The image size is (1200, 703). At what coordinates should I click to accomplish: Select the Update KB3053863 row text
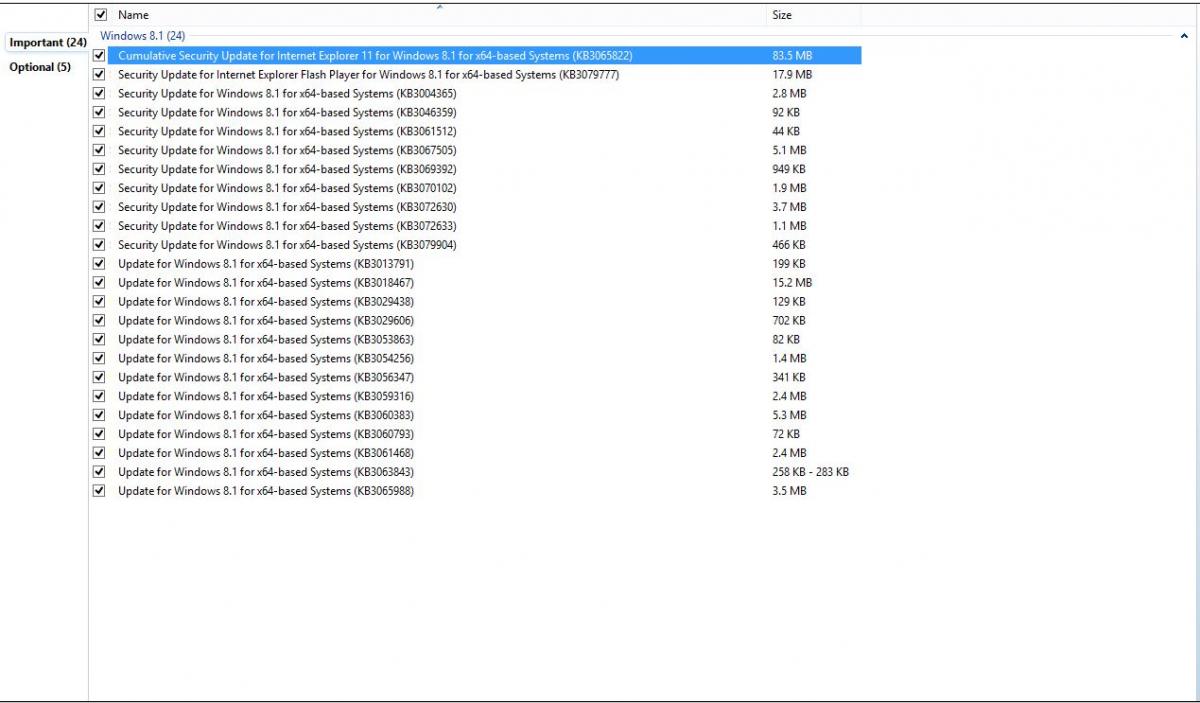tap(266, 340)
